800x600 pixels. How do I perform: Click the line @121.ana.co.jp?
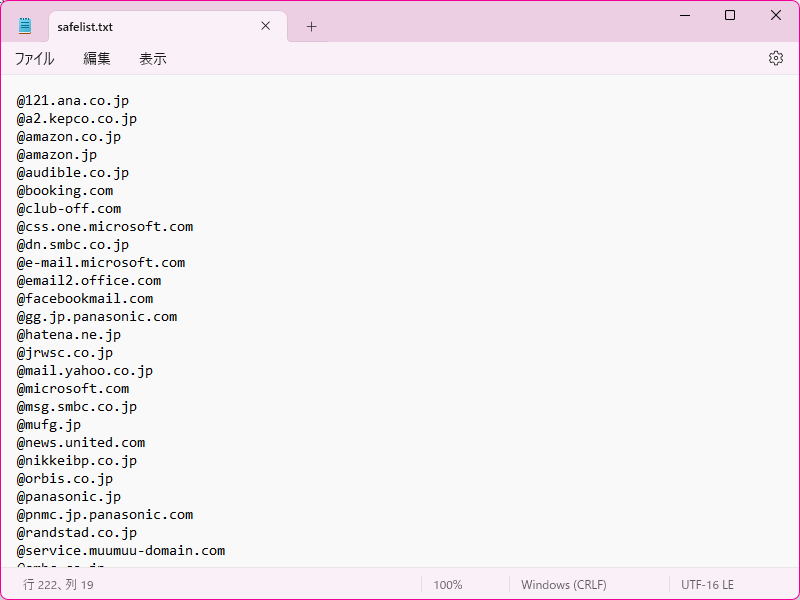pos(72,101)
